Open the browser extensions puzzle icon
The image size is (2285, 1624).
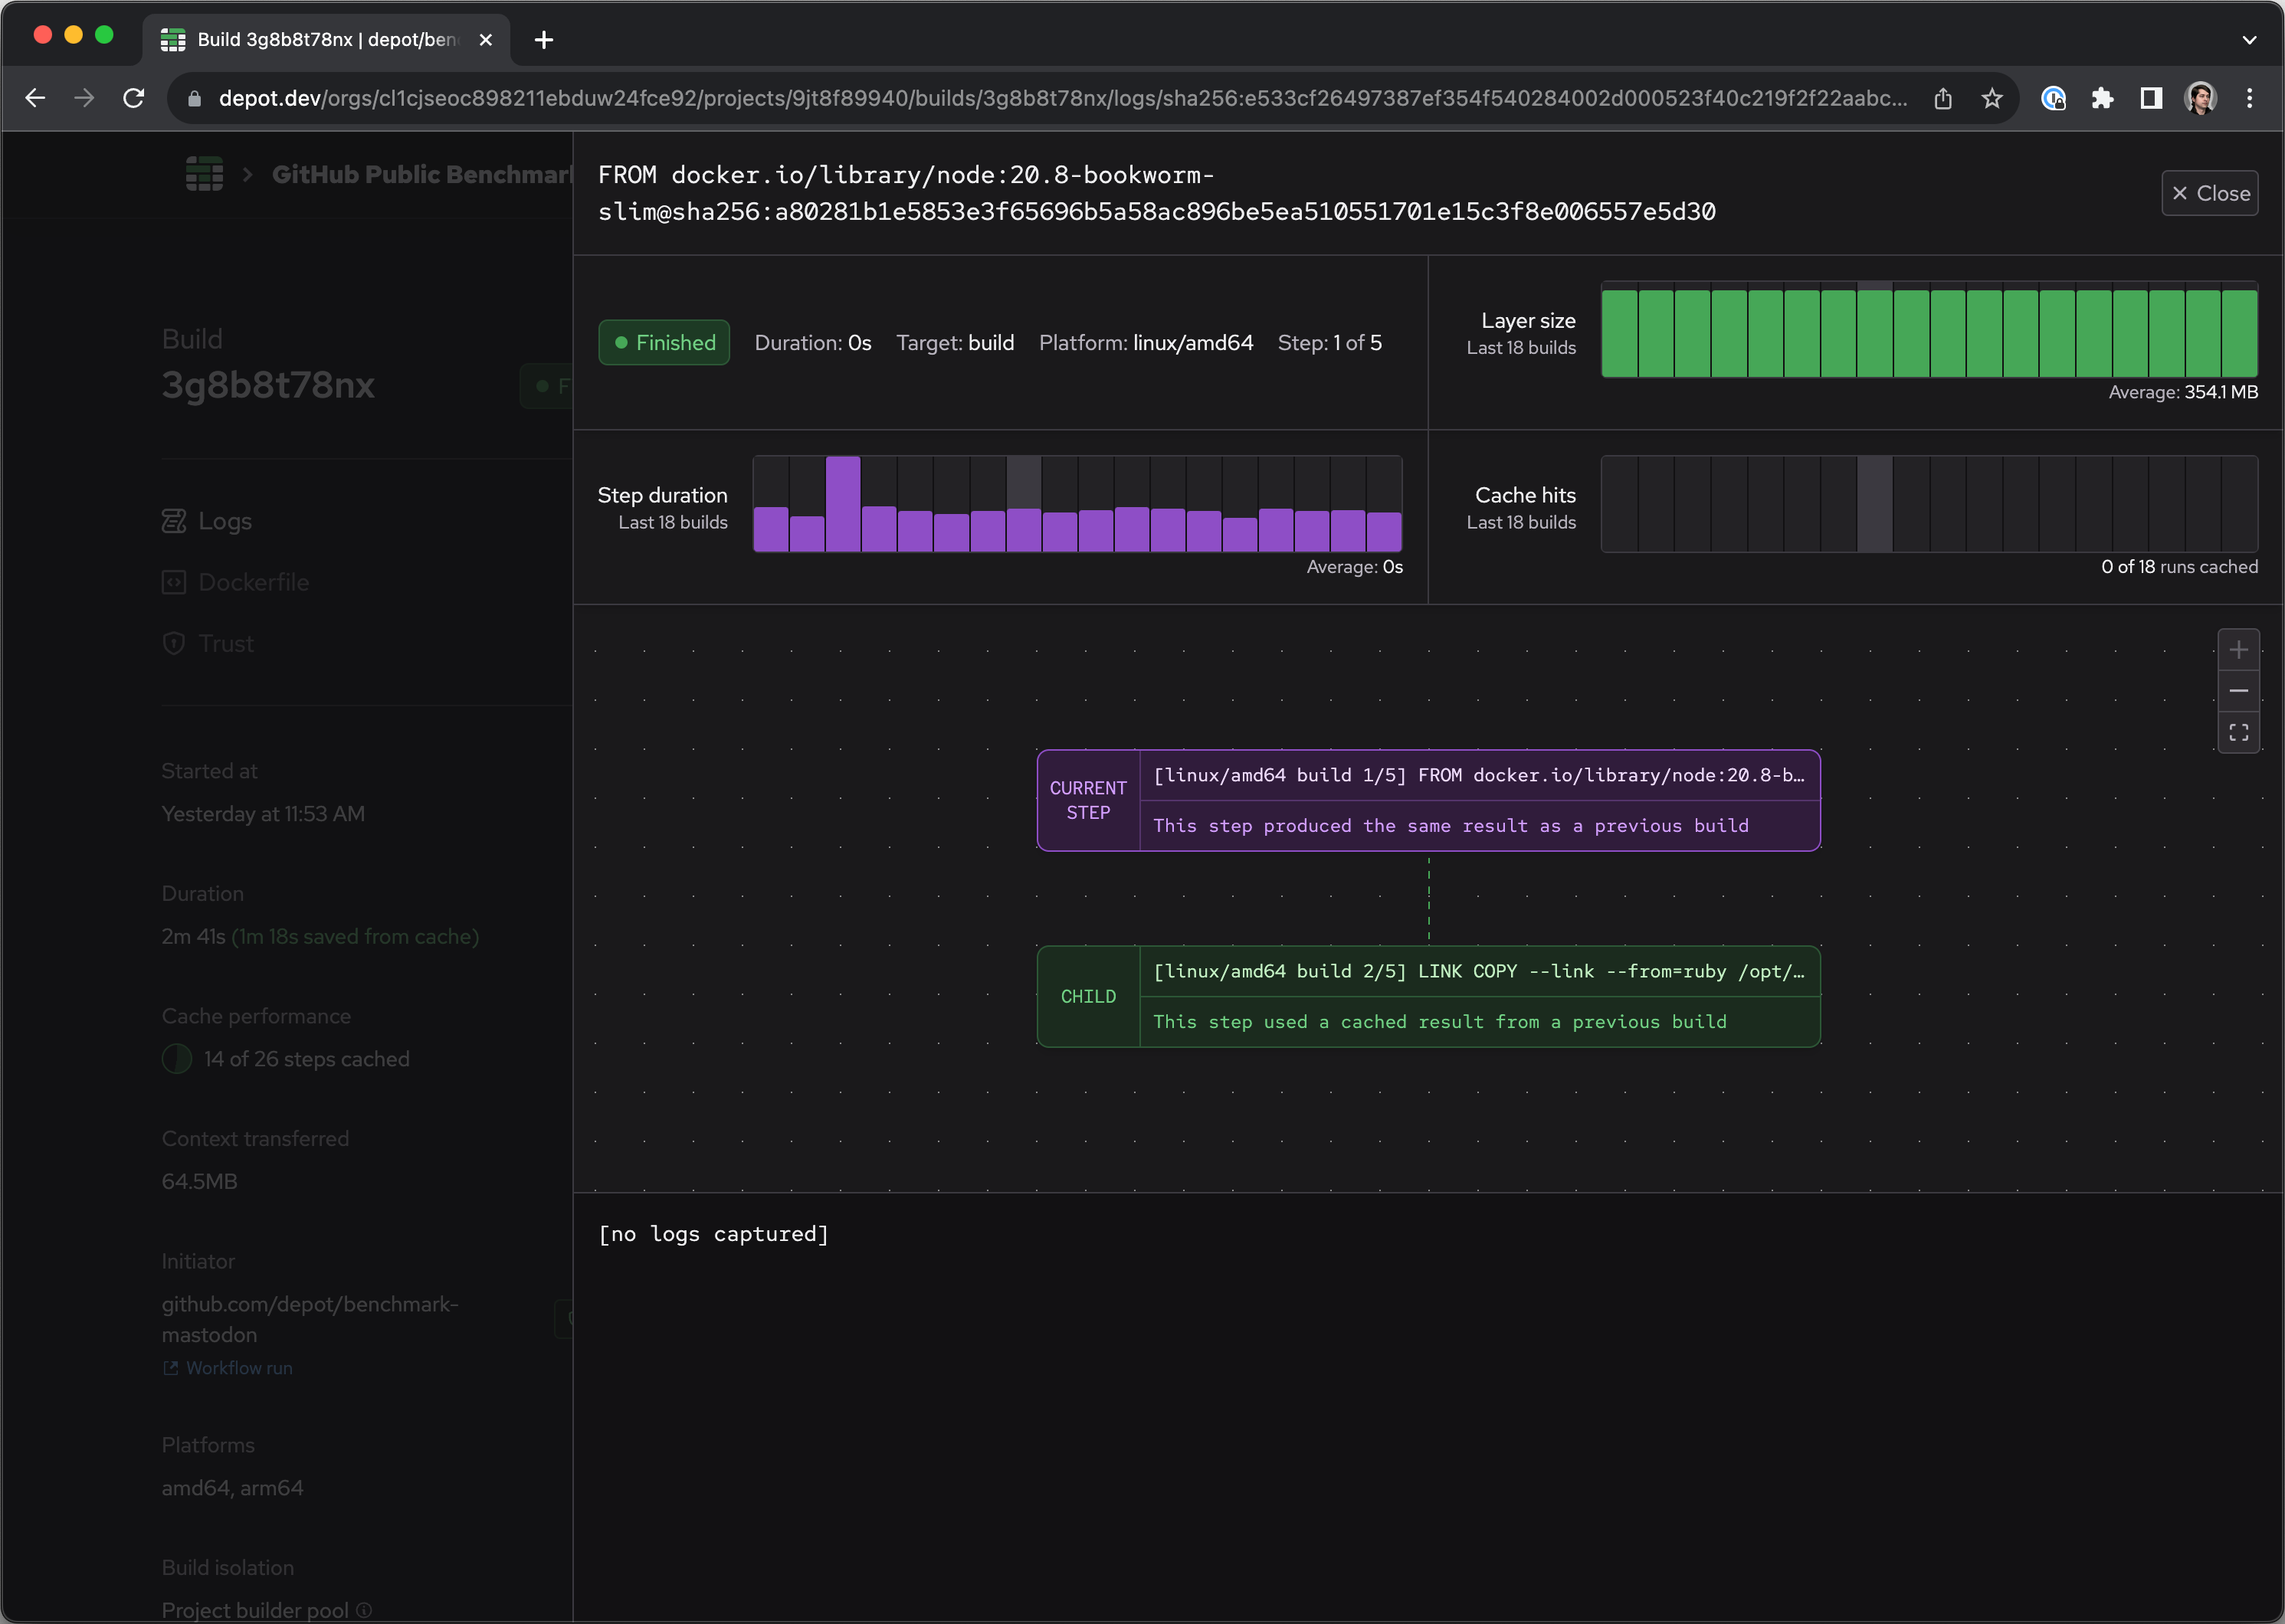(x=2103, y=98)
